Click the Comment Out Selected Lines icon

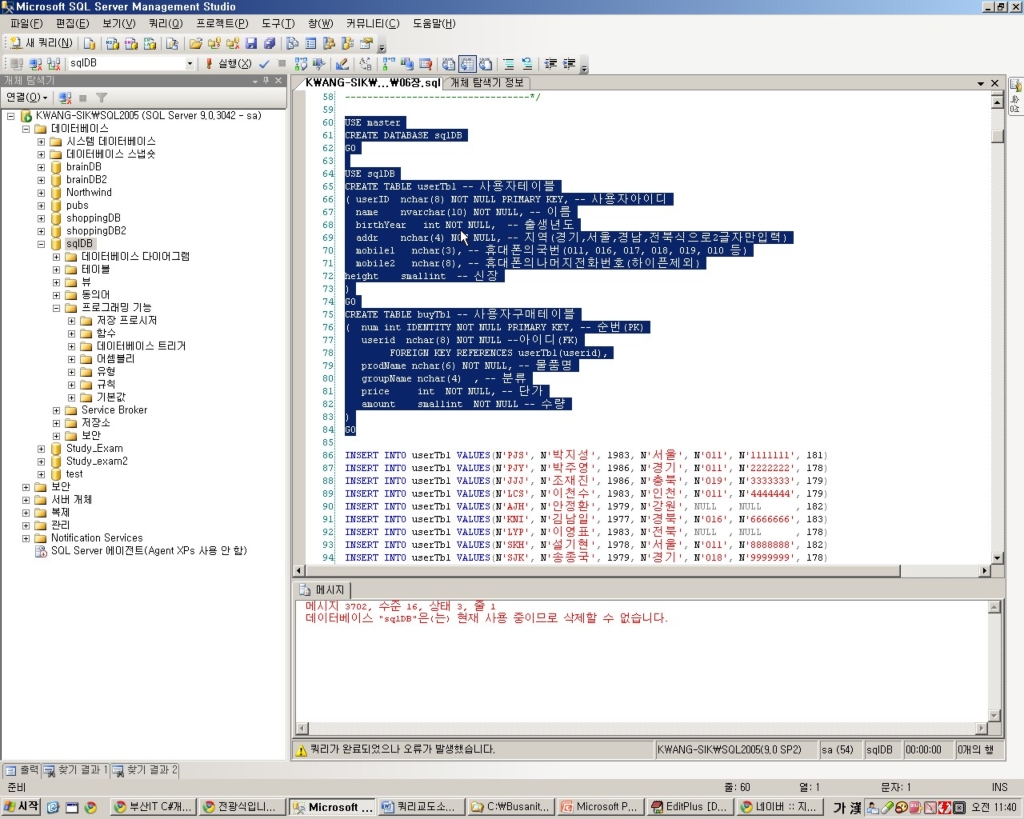[x=508, y=63]
